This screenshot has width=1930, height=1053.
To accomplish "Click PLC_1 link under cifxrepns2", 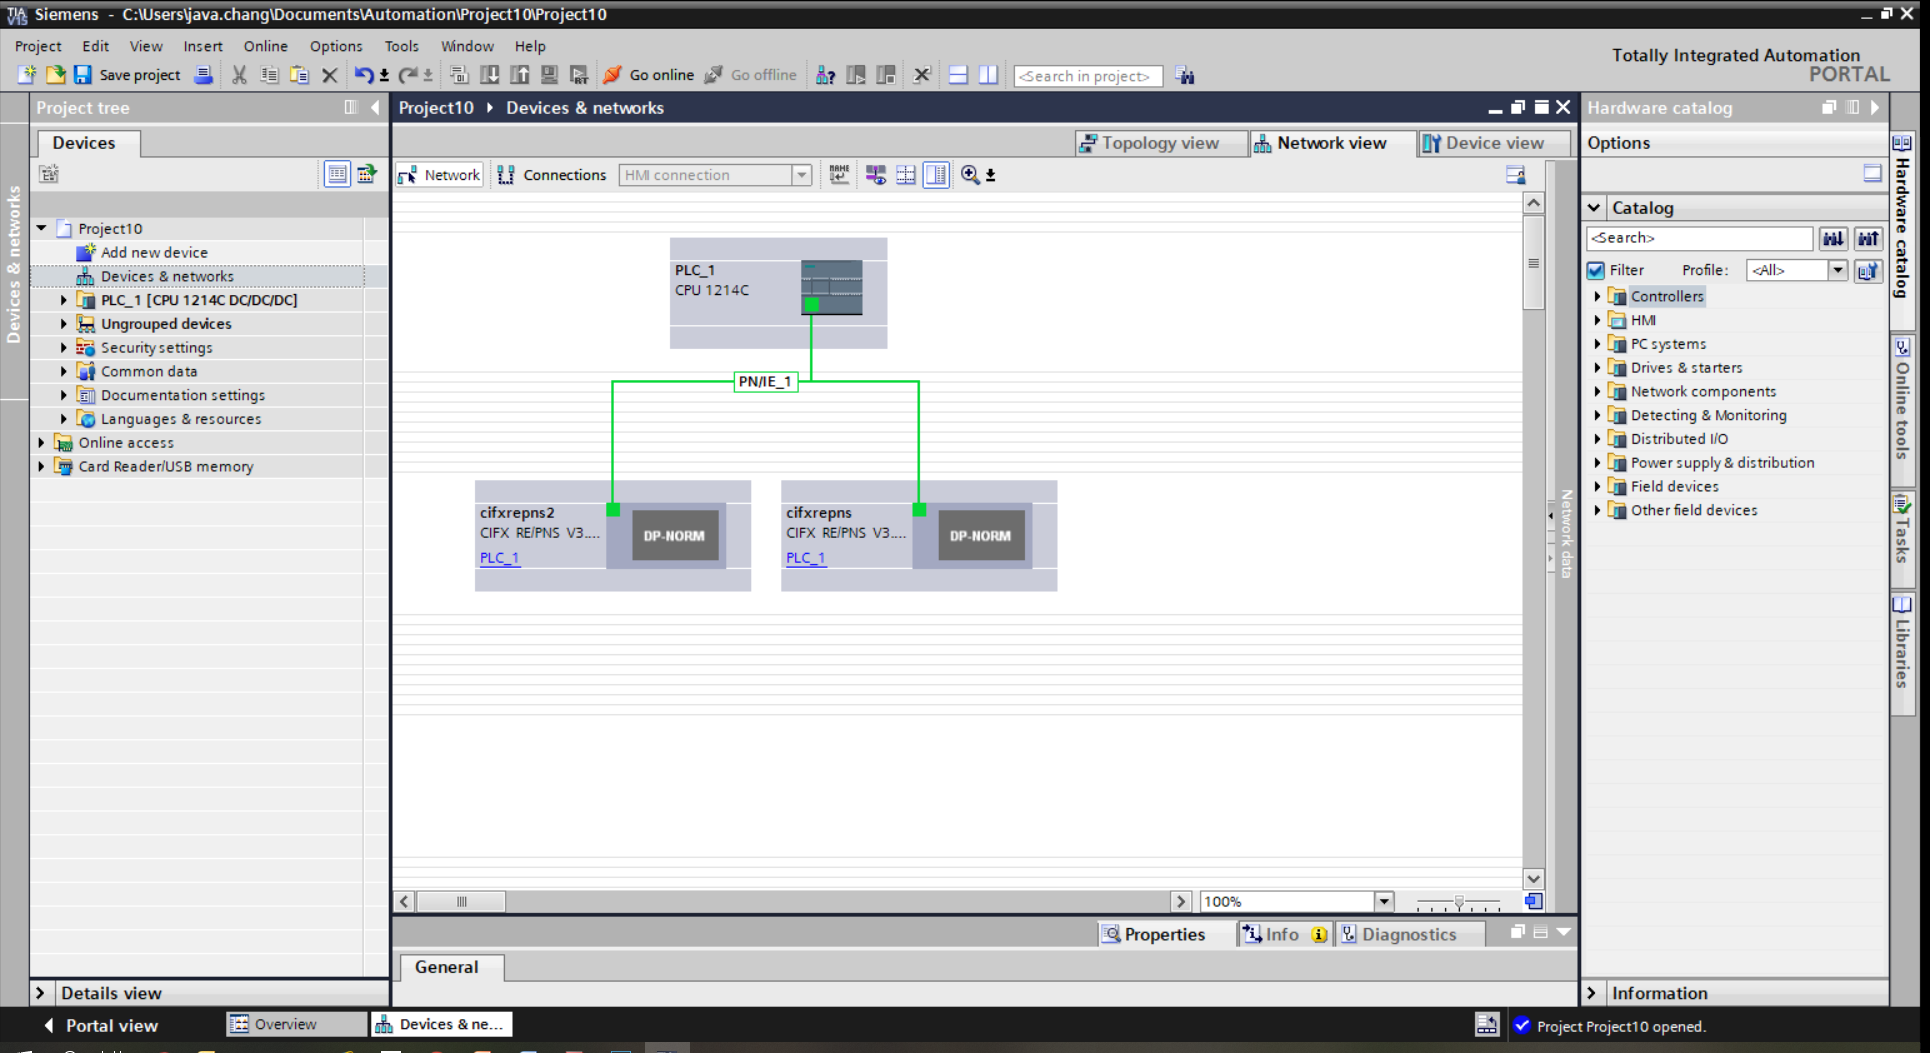I will [499, 558].
